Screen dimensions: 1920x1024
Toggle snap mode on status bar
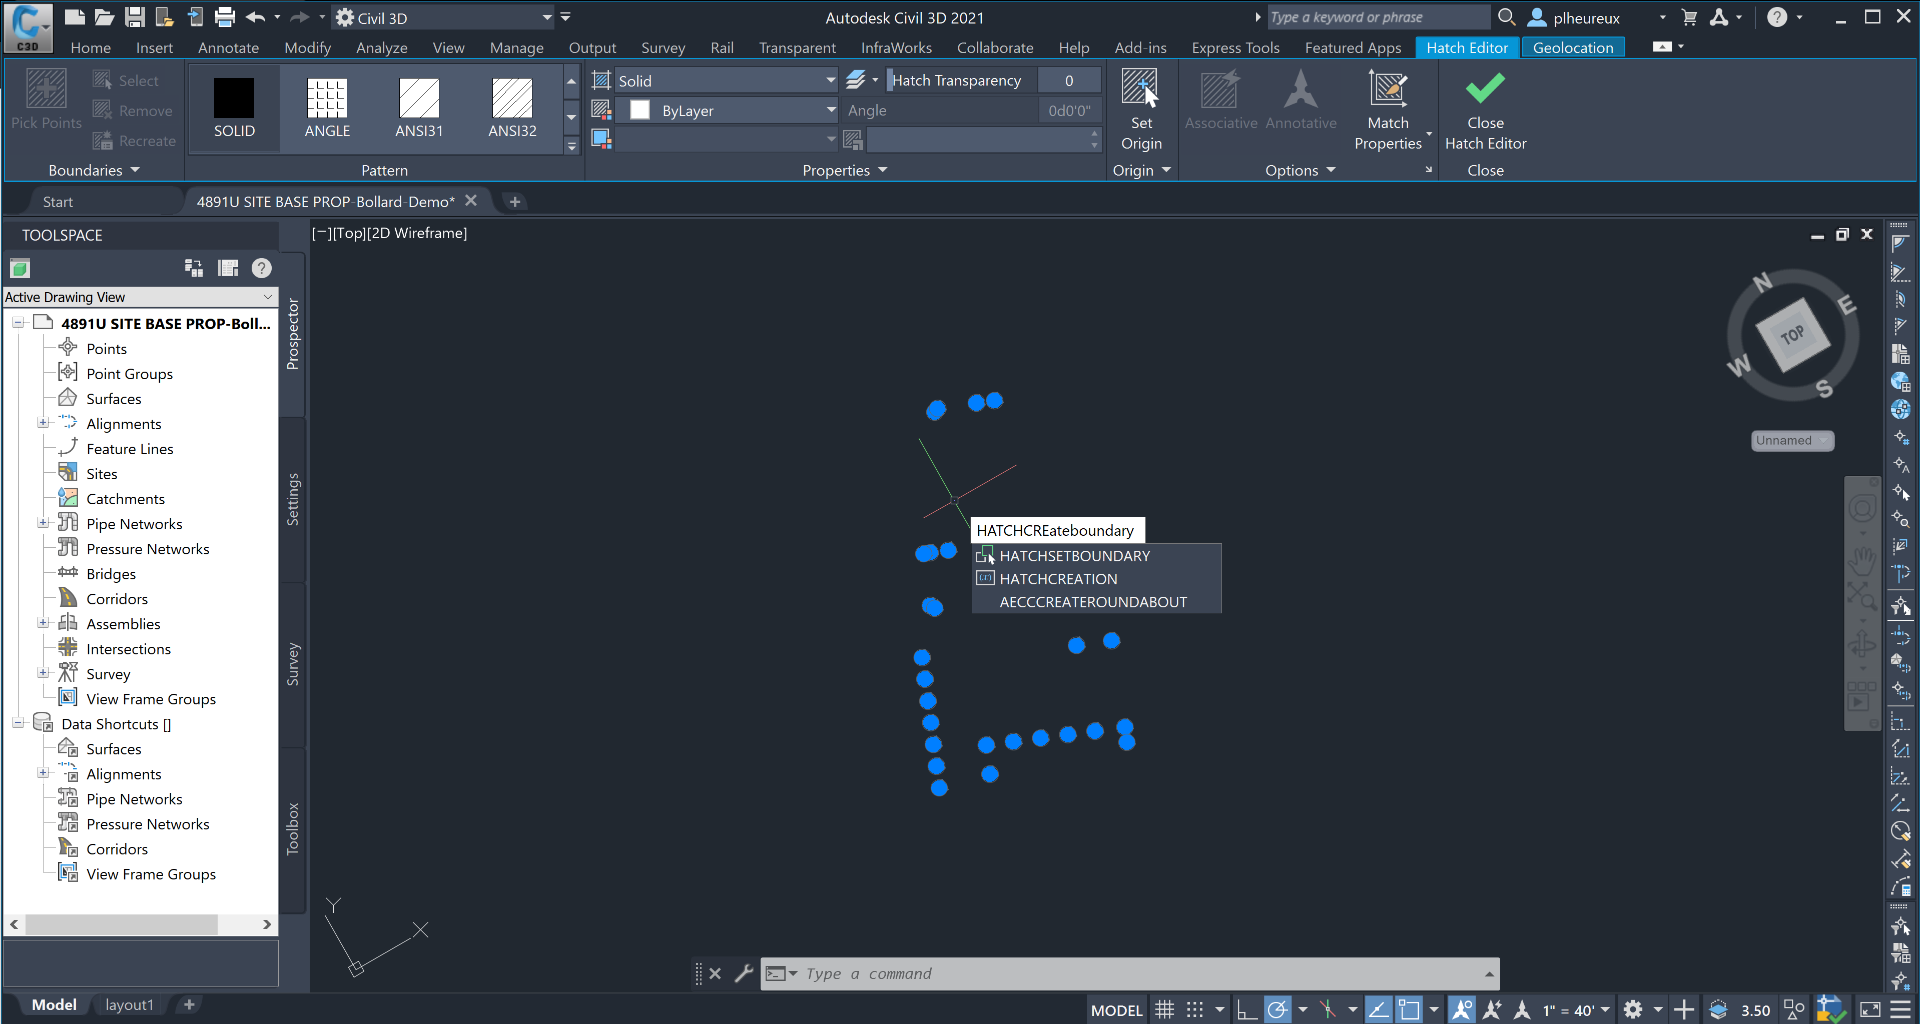(x=1195, y=1010)
